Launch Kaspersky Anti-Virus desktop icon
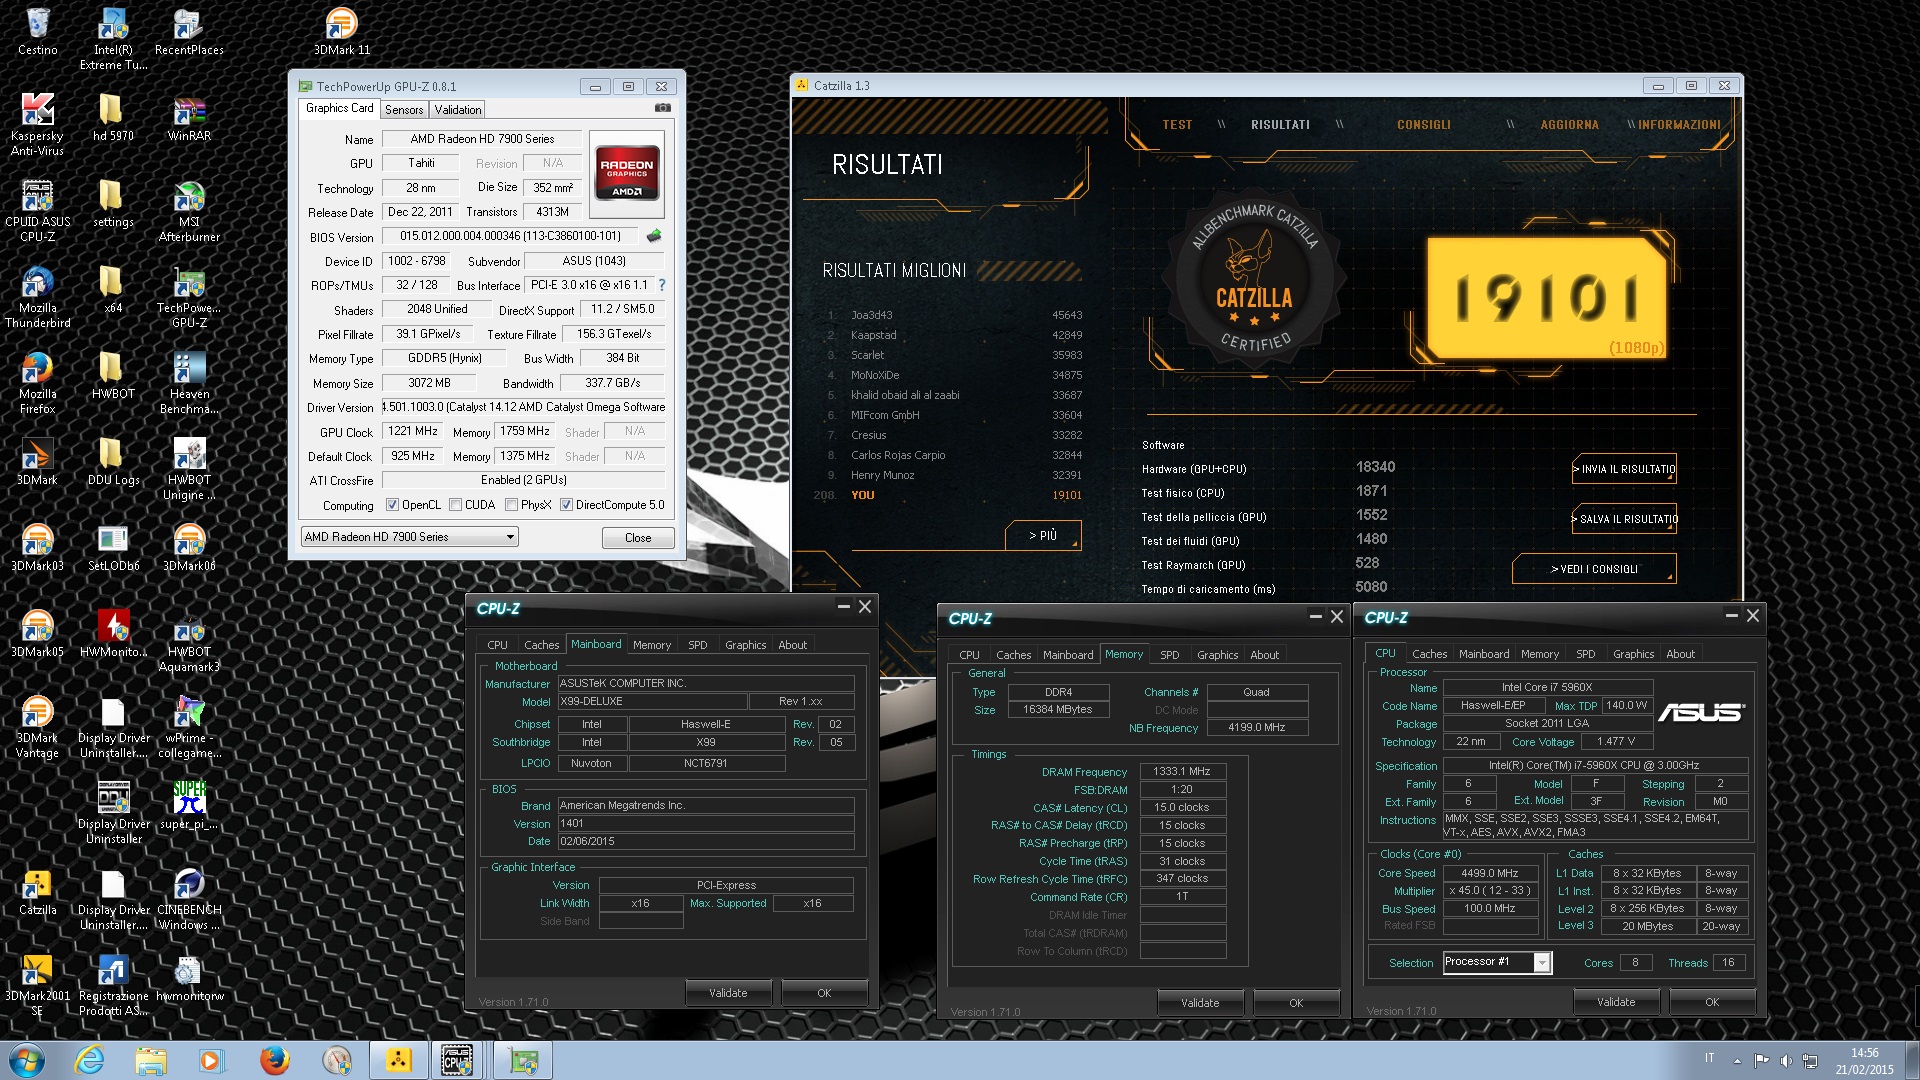 [37, 125]
